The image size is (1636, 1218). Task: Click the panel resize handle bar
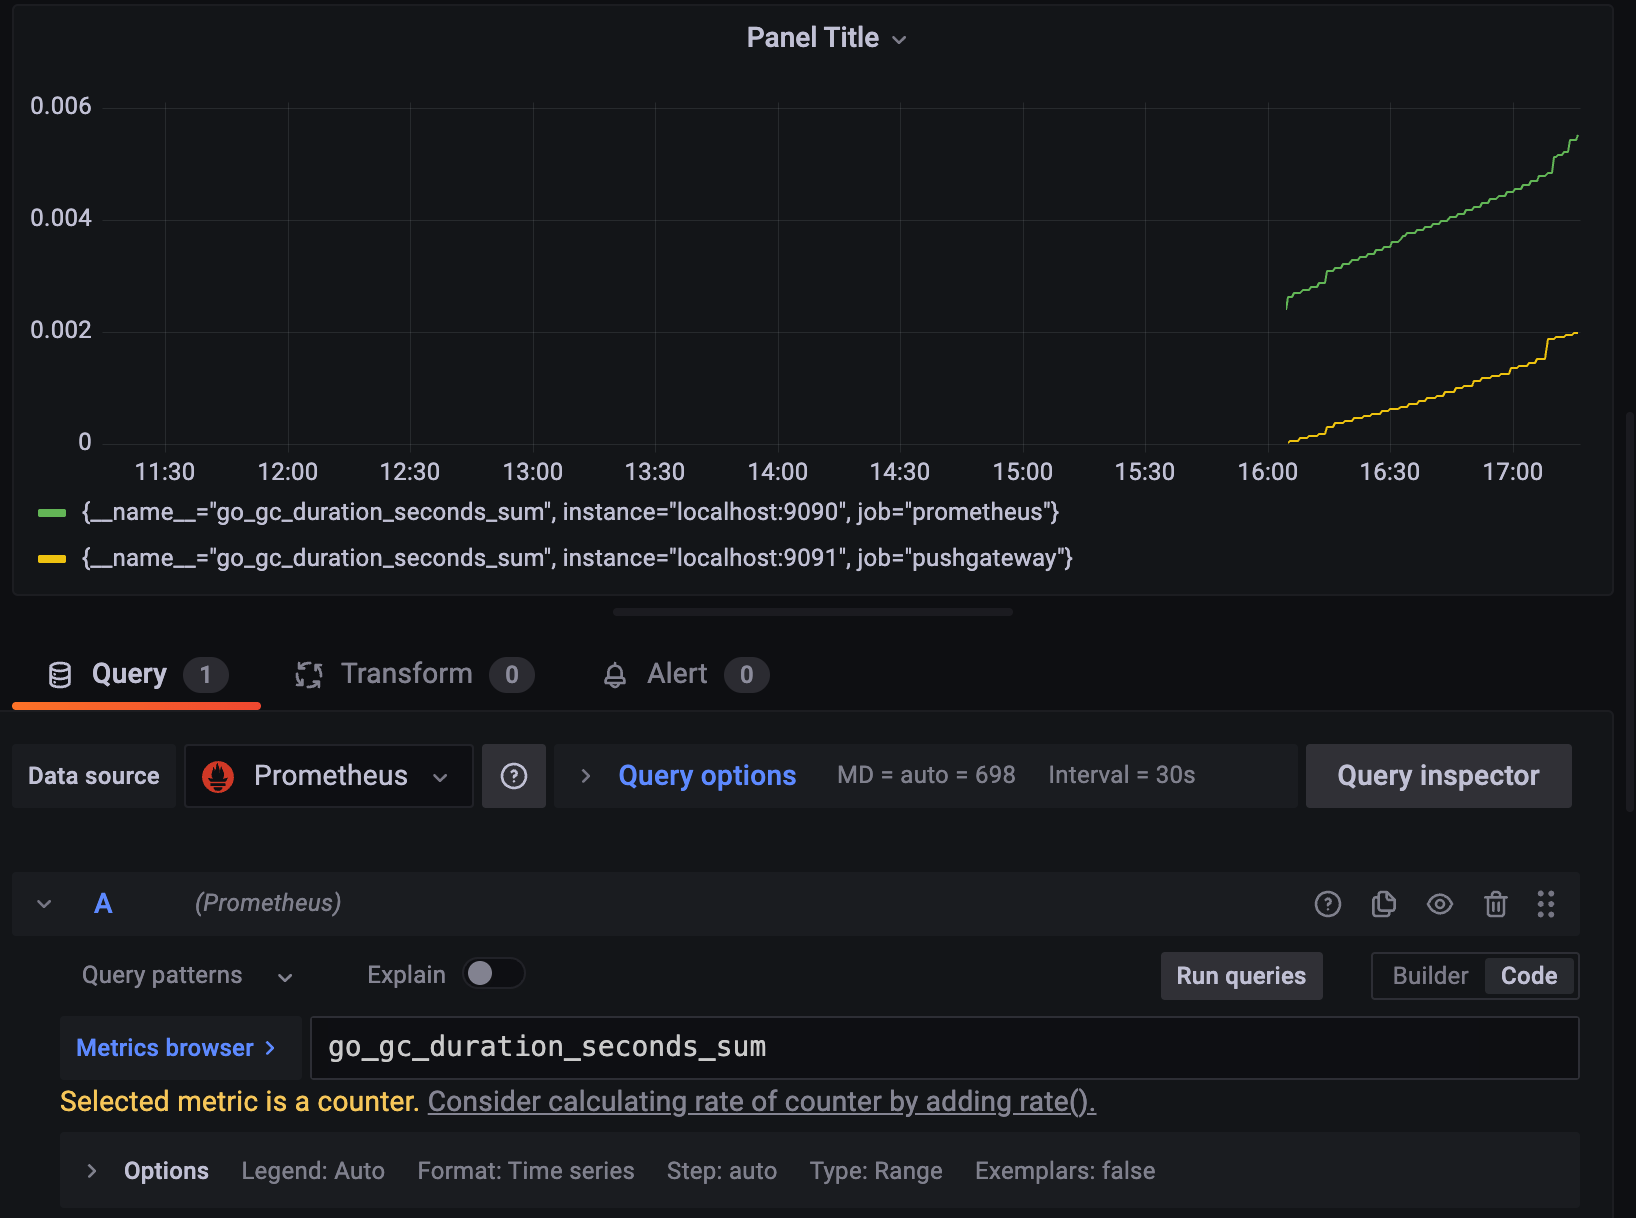tap(813, 612)
